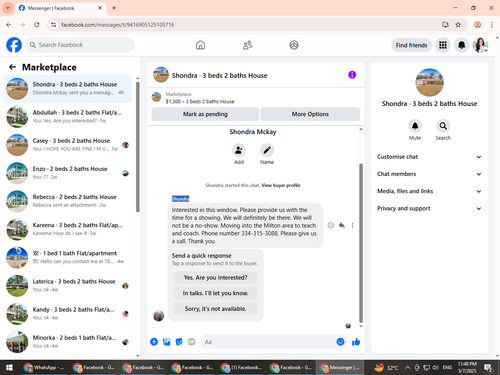This screenshot has height=375, width=500.
Task: Click the Find friends button
Action: click(411, 45)
